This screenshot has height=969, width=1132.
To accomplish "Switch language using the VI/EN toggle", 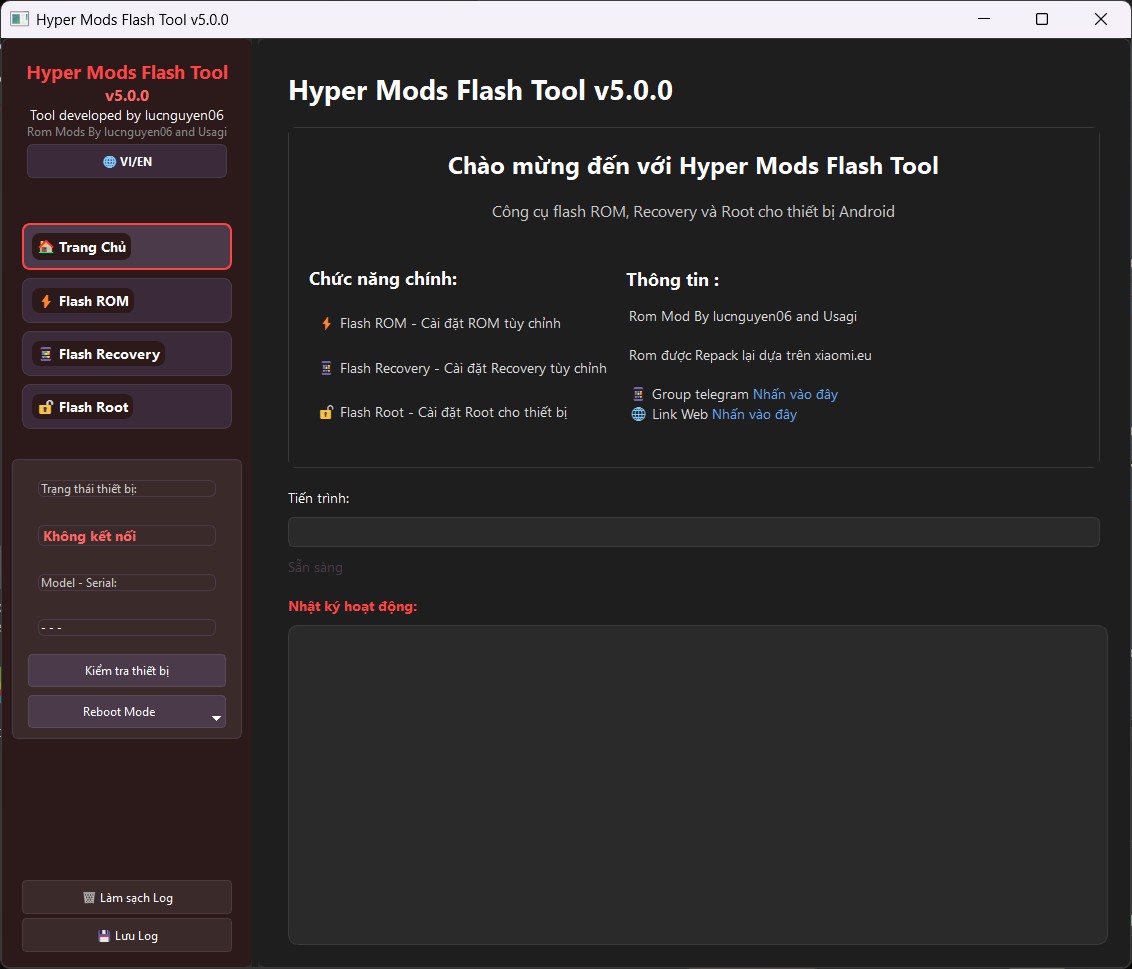I will tap(127, 160).
